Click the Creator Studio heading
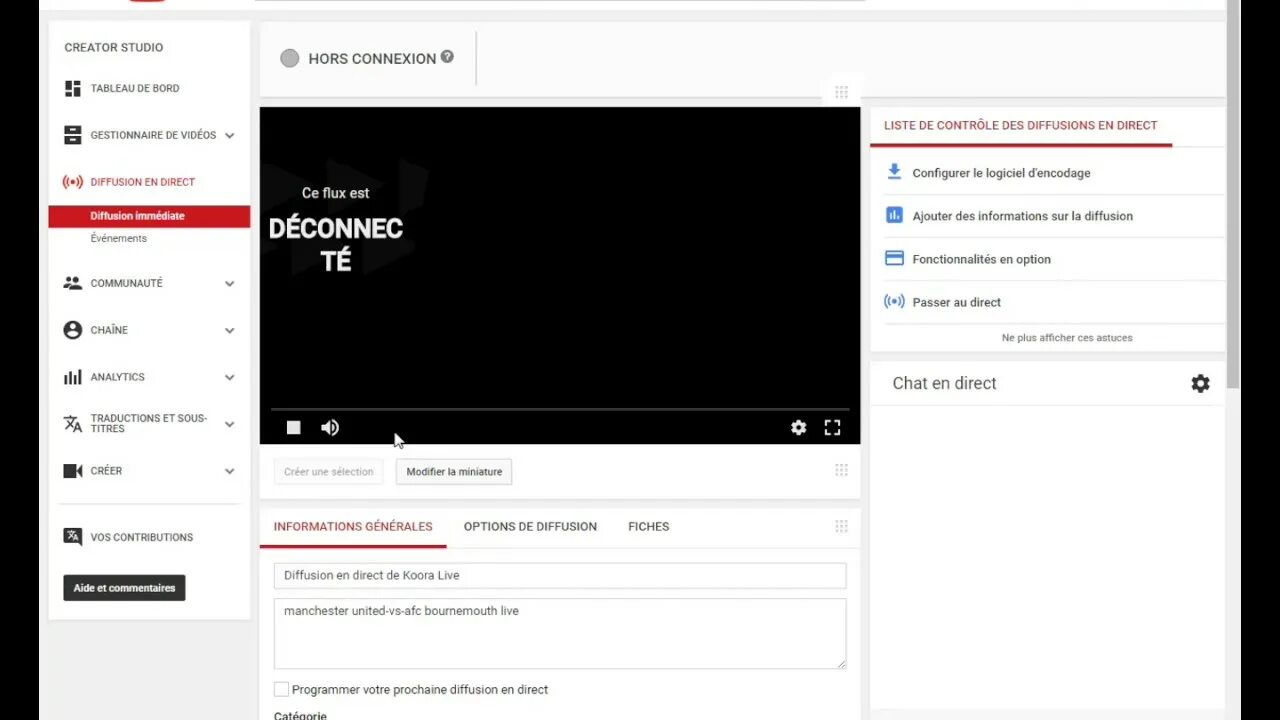The image size is (1280, 720). [113, 47]
